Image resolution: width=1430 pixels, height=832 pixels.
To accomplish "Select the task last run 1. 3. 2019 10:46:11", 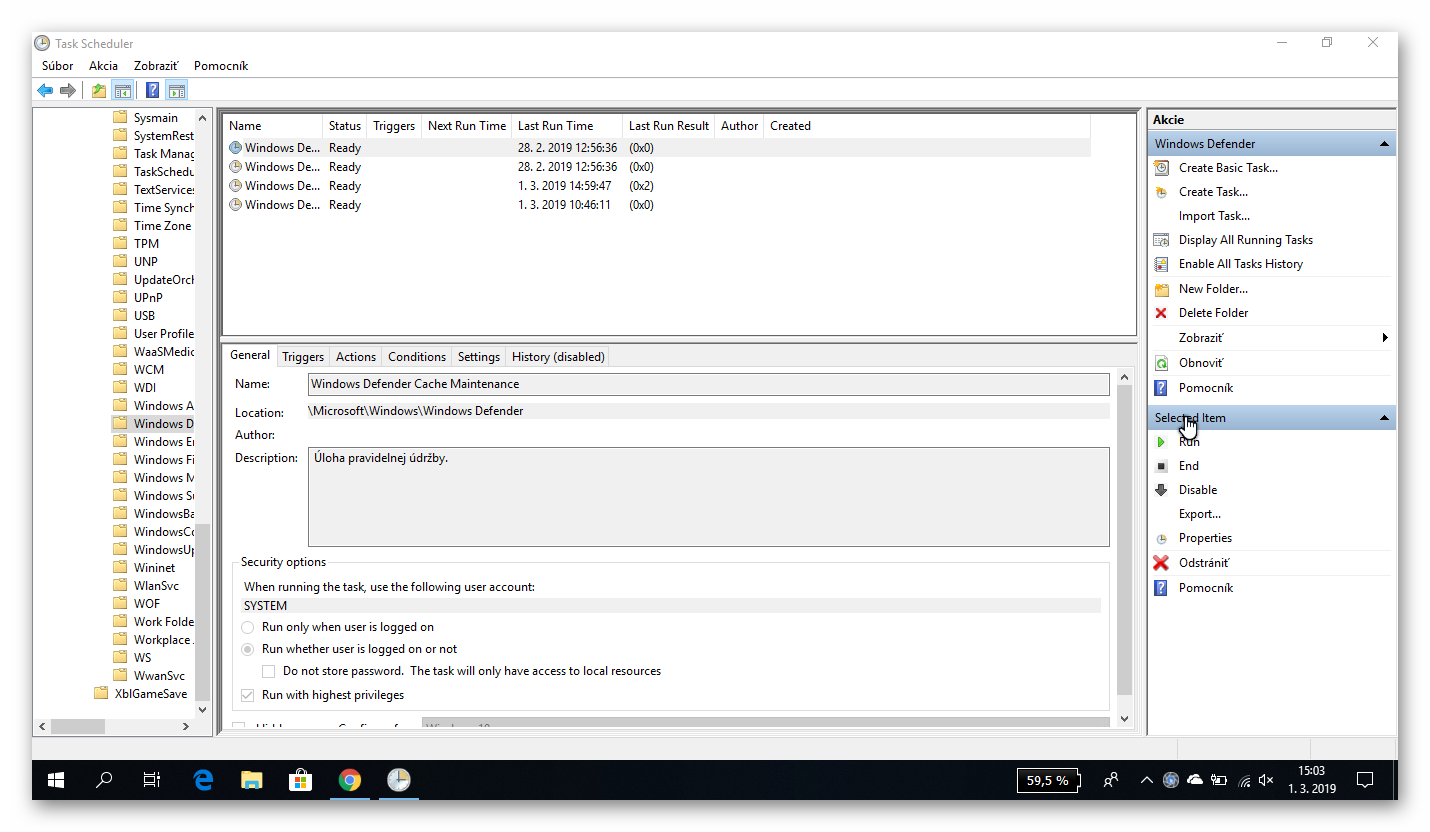I will point(656,205).
